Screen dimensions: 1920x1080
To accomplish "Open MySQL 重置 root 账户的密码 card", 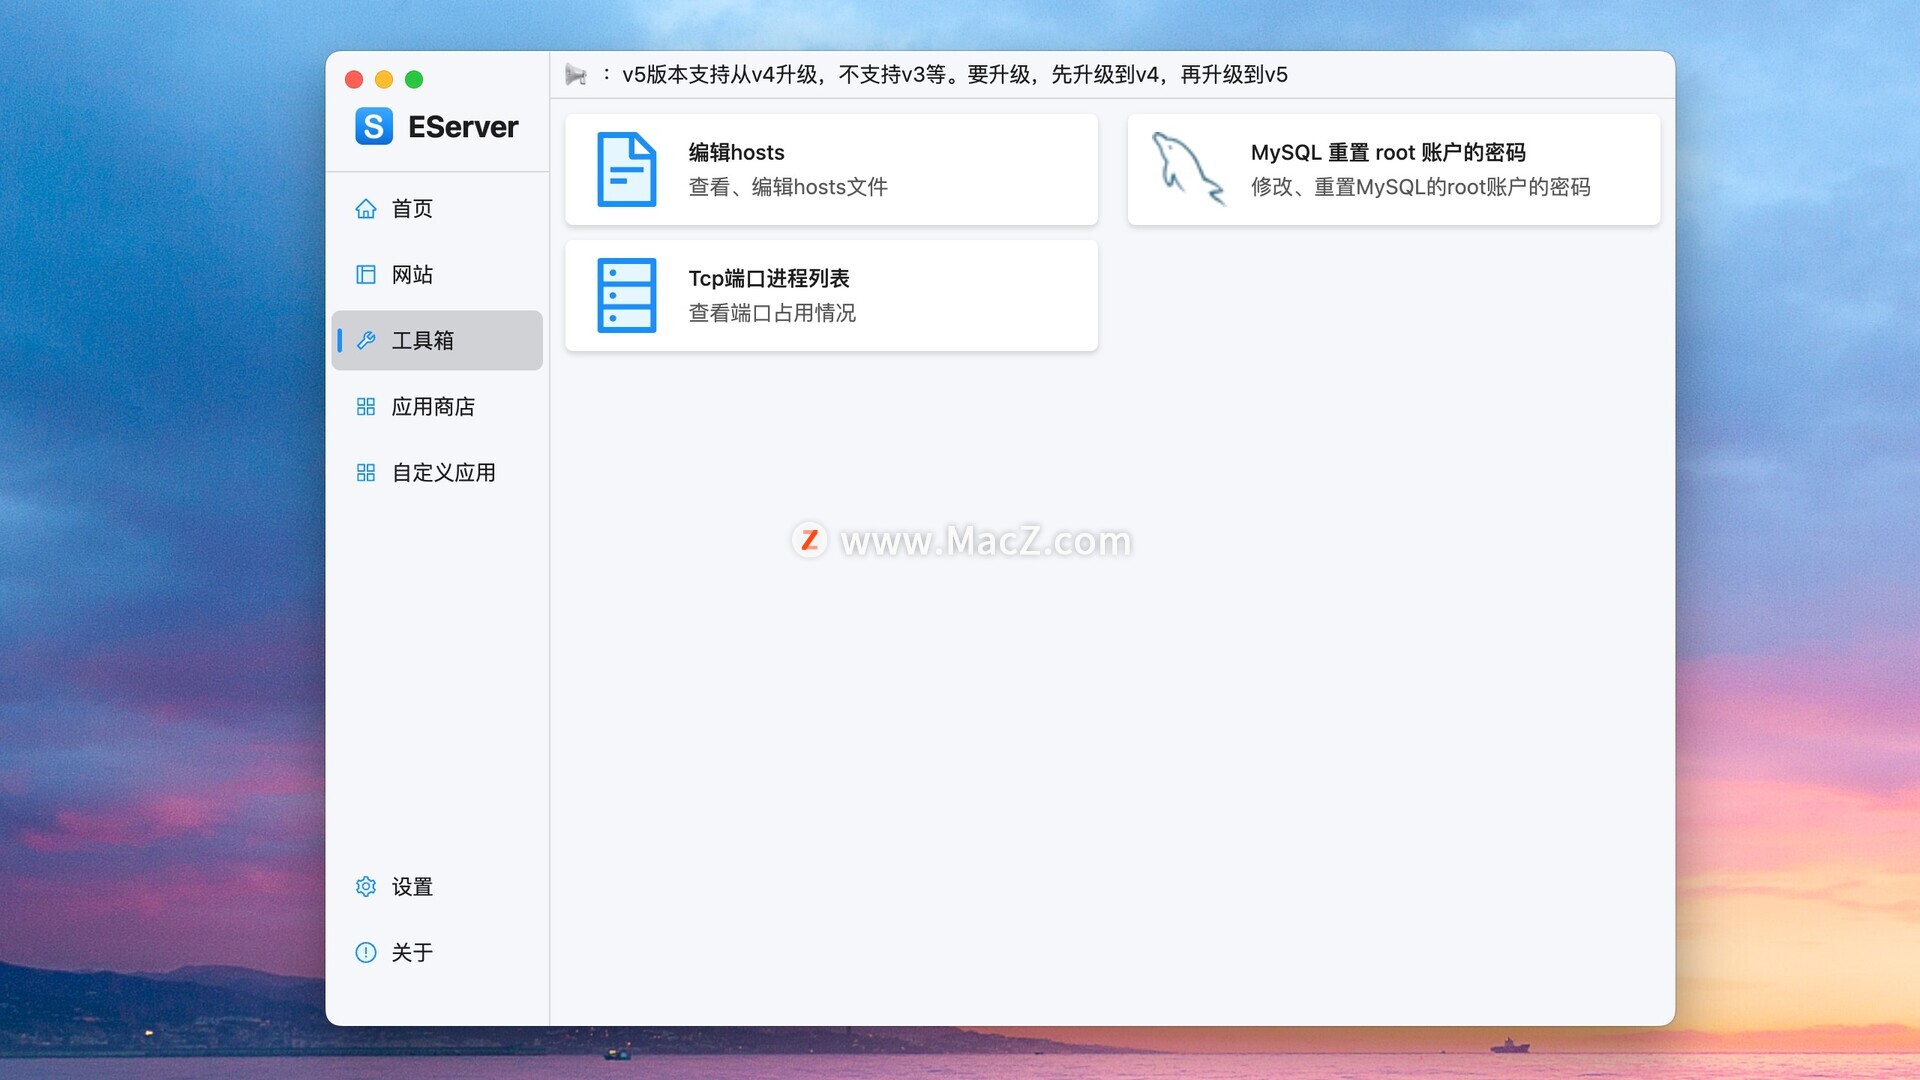I will [1392, 169].
